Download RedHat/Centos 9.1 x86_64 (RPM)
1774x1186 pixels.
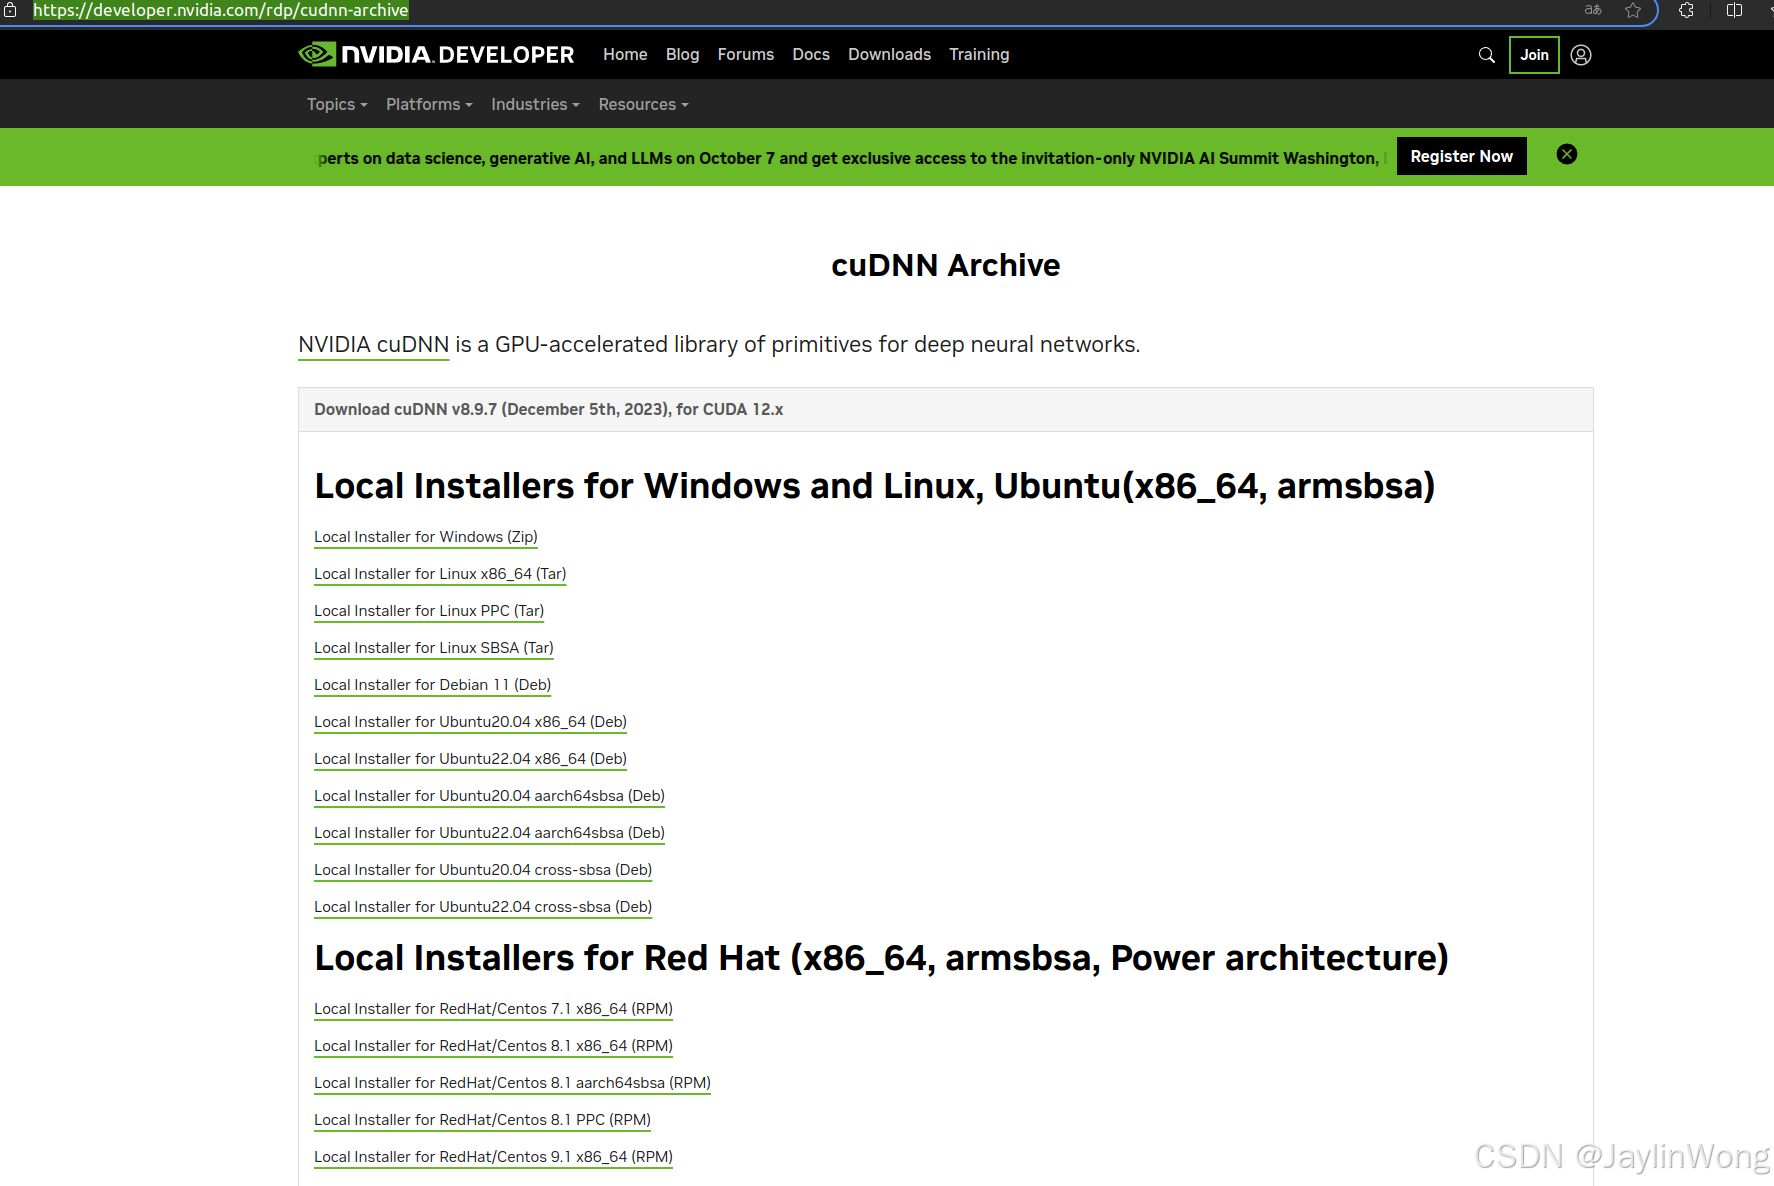493,1157
